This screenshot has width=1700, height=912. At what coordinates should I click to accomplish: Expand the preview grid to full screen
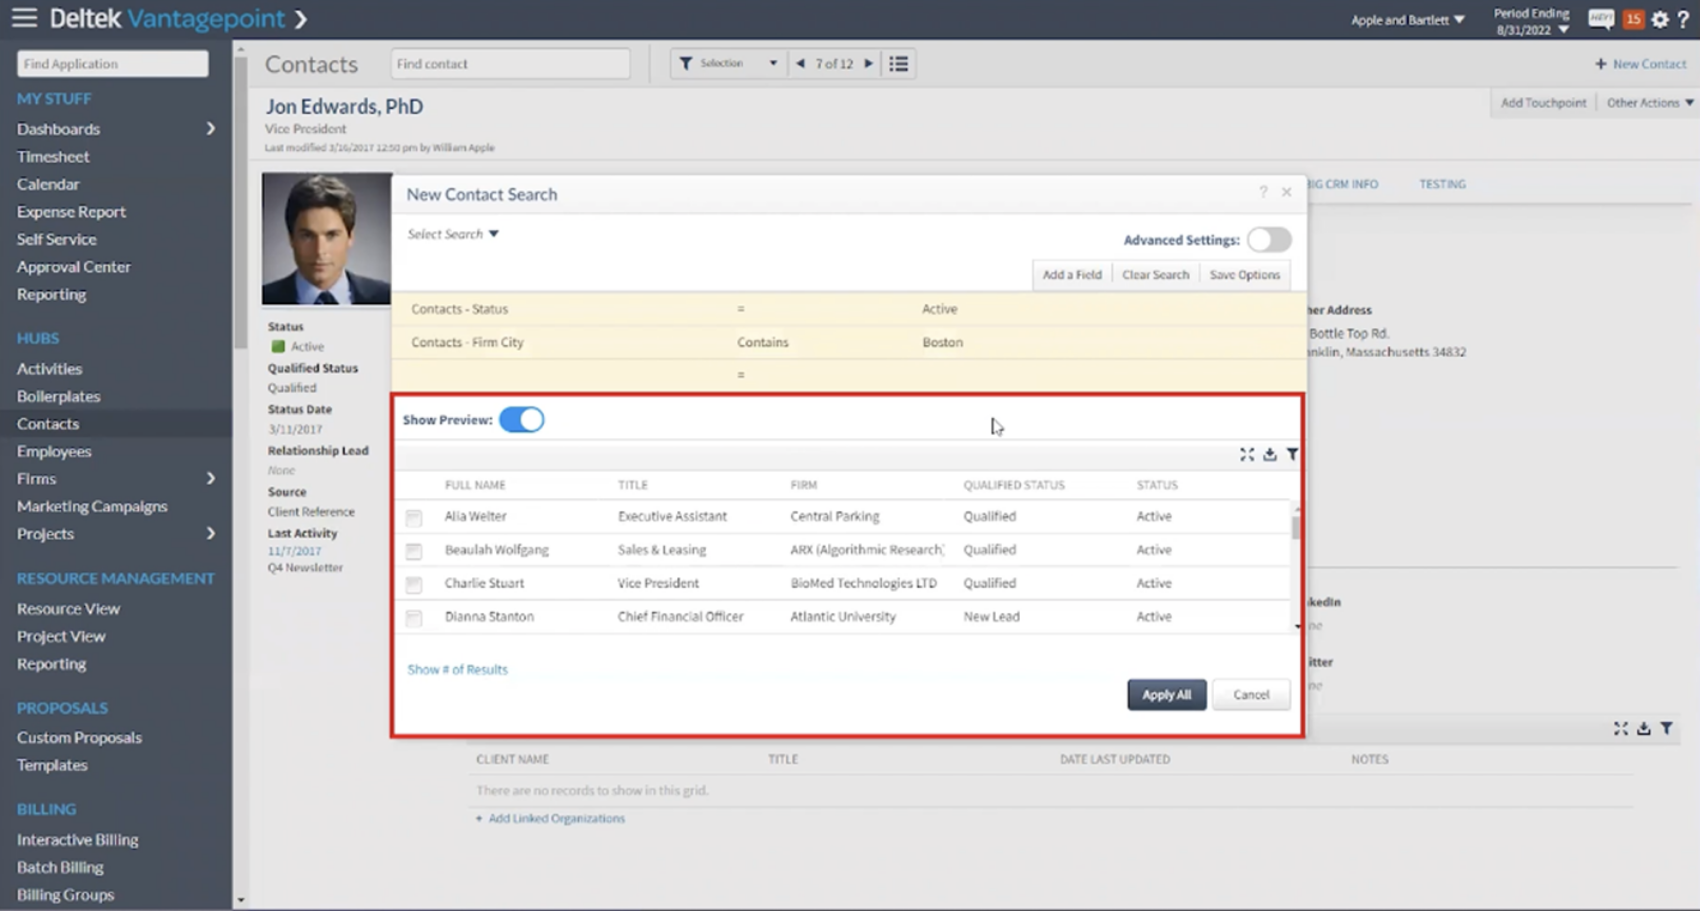point(1247,454)
